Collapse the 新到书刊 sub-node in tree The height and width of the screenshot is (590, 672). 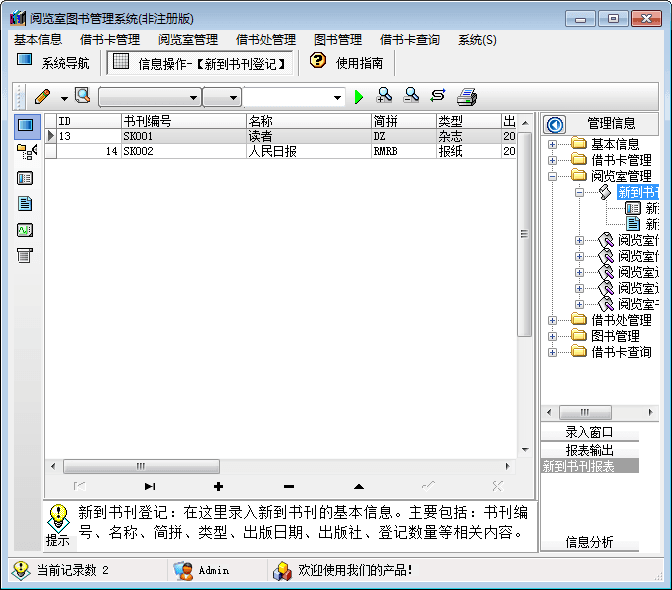(x=579, y=192)
